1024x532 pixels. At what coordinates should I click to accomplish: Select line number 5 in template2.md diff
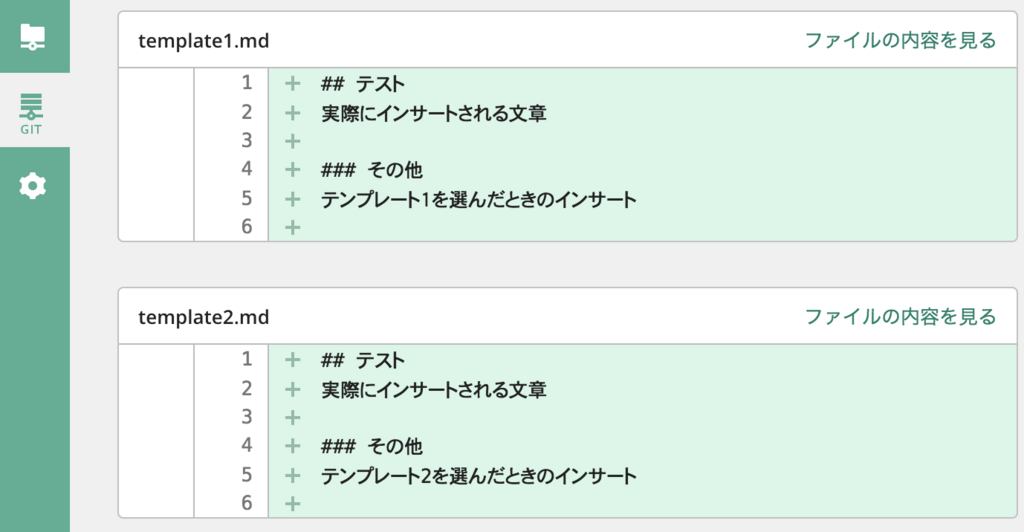(246, 475)
